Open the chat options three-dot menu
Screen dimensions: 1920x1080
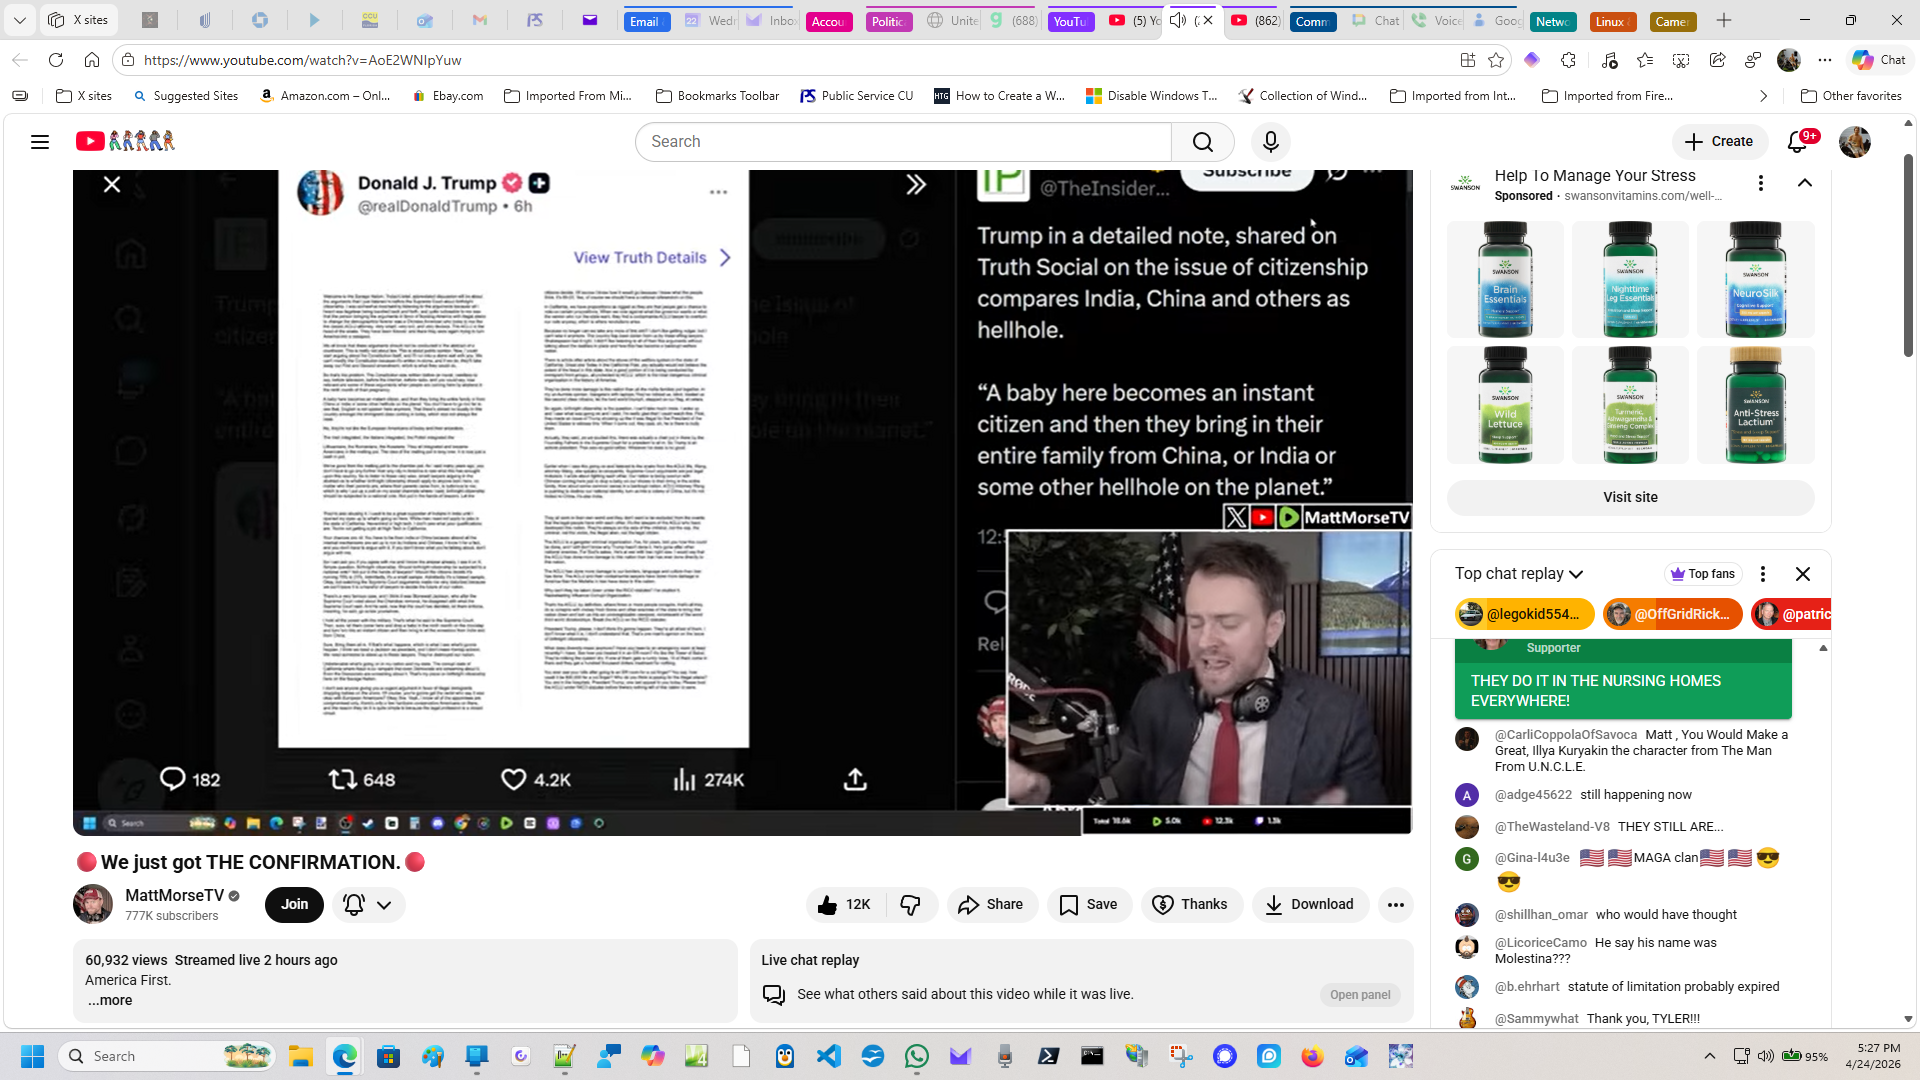point(1763,574)
